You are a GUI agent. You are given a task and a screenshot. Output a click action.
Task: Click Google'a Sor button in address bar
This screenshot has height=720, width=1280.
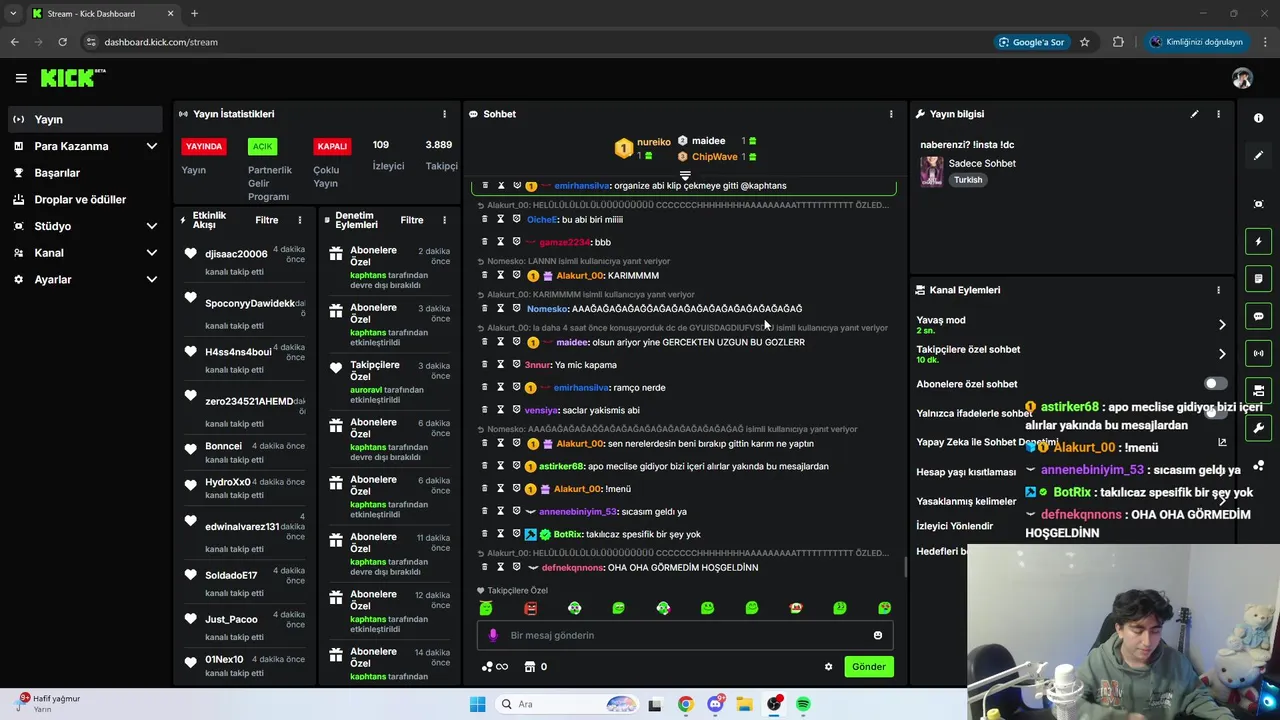pyautogui.click(x=1031, y=42)
